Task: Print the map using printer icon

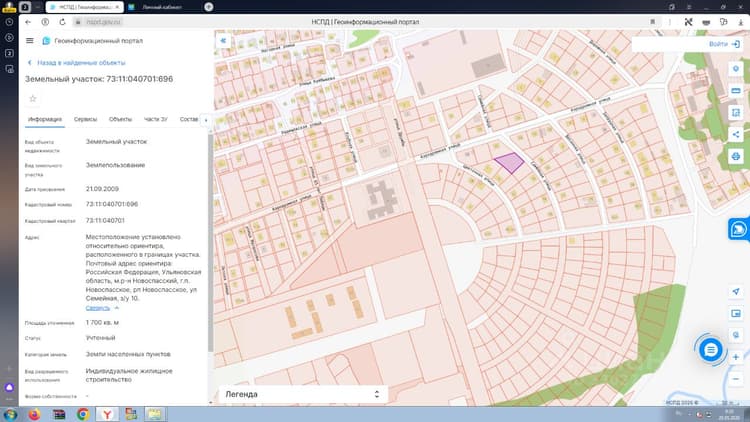Action: click(736, 156)
